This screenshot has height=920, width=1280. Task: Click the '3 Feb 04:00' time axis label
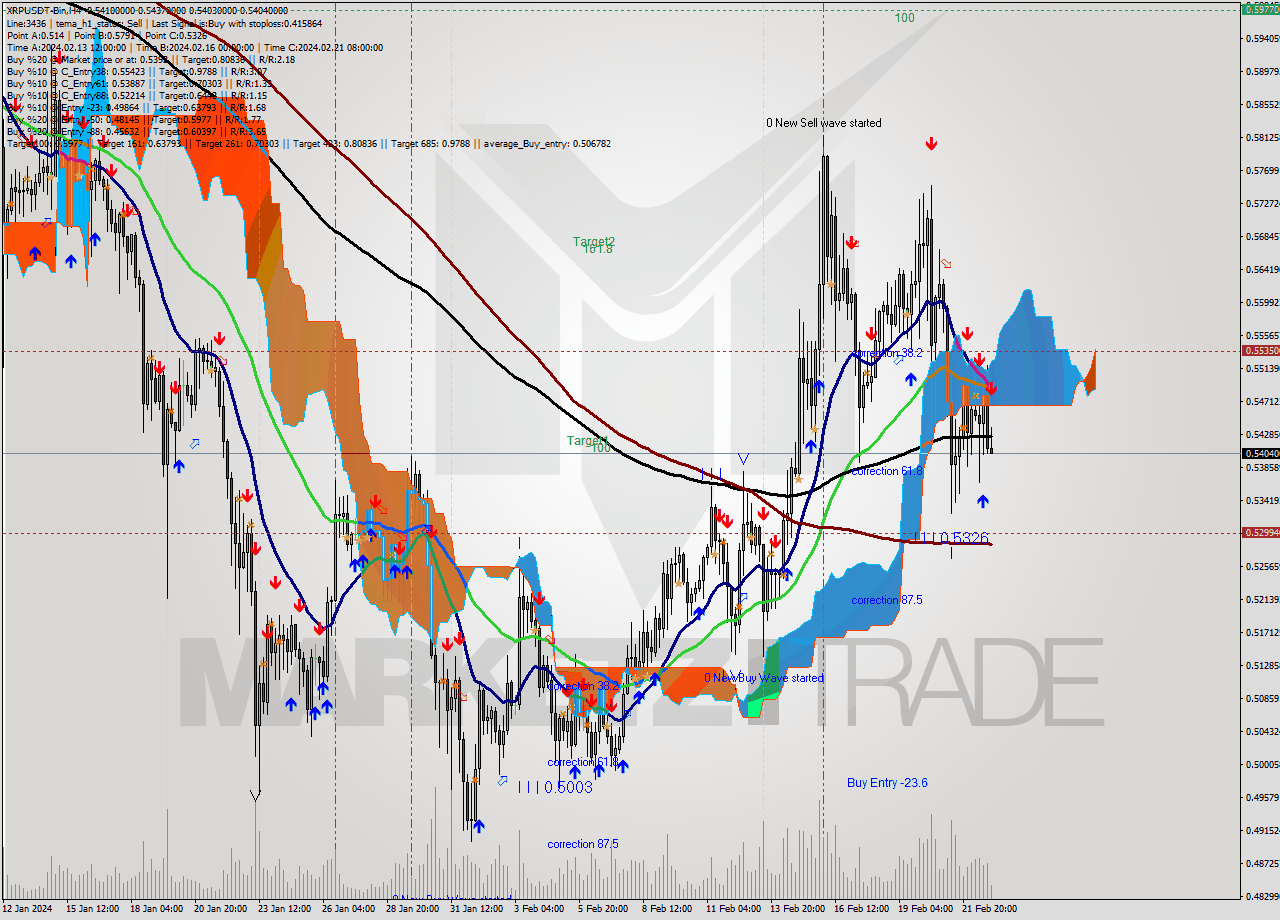[x=539, y=909]
